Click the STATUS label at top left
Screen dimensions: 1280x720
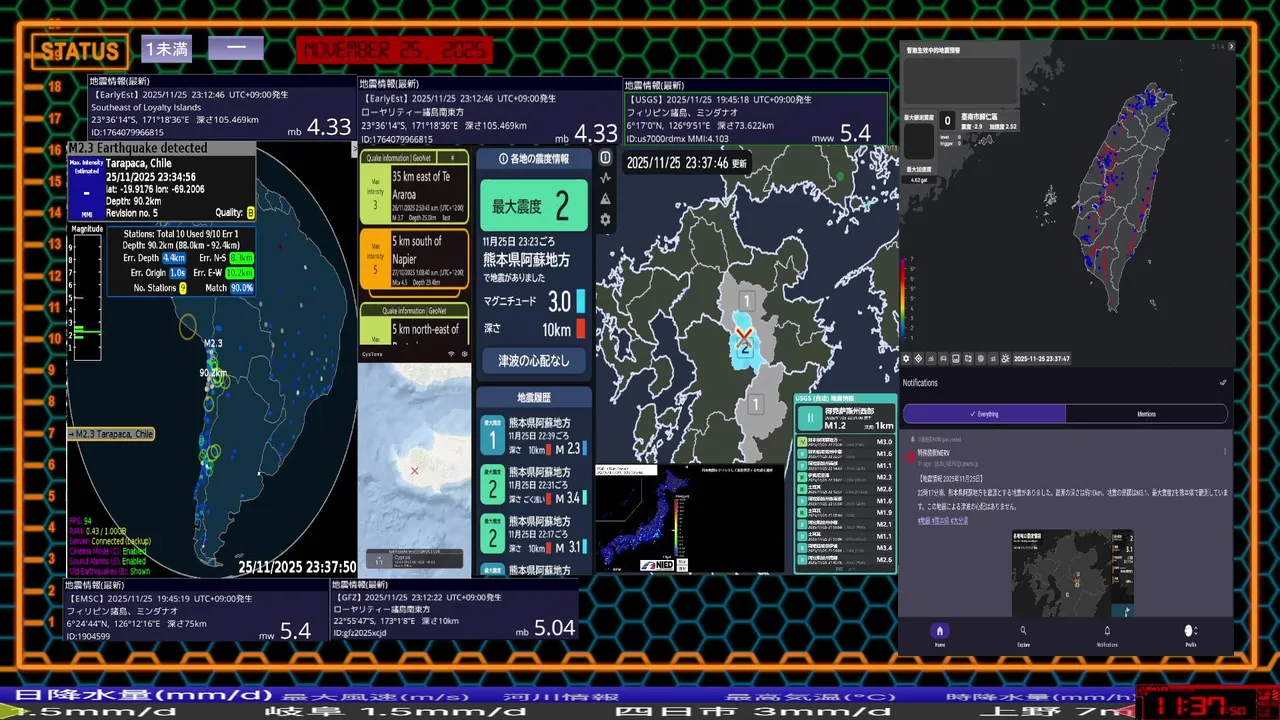(x=80, y=51)
